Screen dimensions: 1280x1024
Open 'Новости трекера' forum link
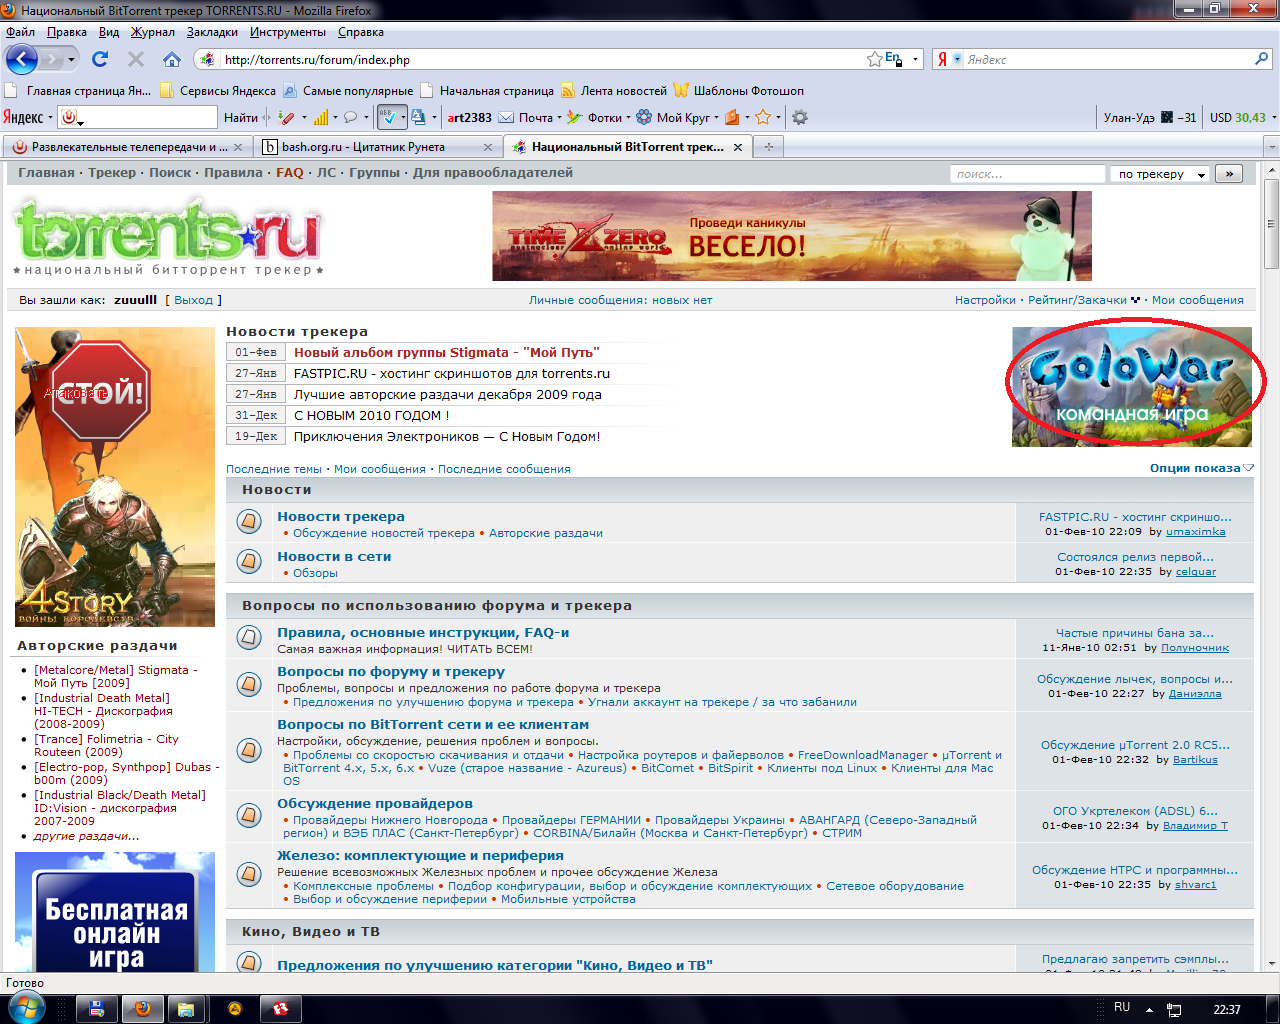[x=341, y=517]
